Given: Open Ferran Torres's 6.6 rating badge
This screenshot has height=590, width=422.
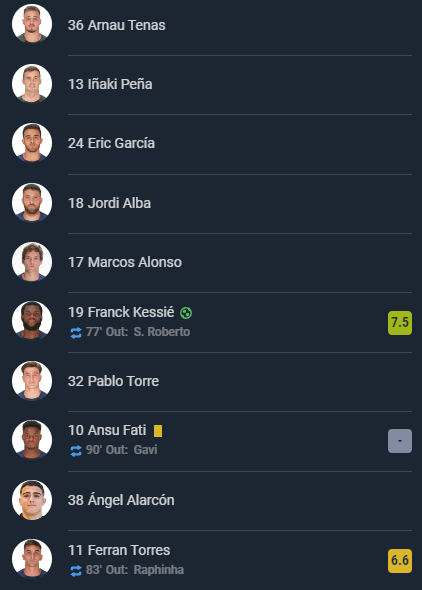Looking at the screenshot, I should 400,561.
